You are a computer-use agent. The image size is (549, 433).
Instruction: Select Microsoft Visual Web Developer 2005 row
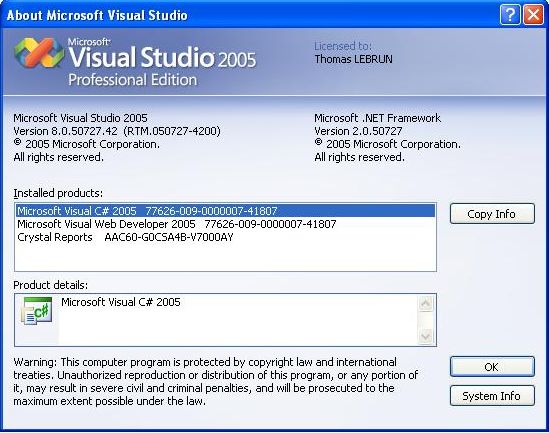coord(226,224)
